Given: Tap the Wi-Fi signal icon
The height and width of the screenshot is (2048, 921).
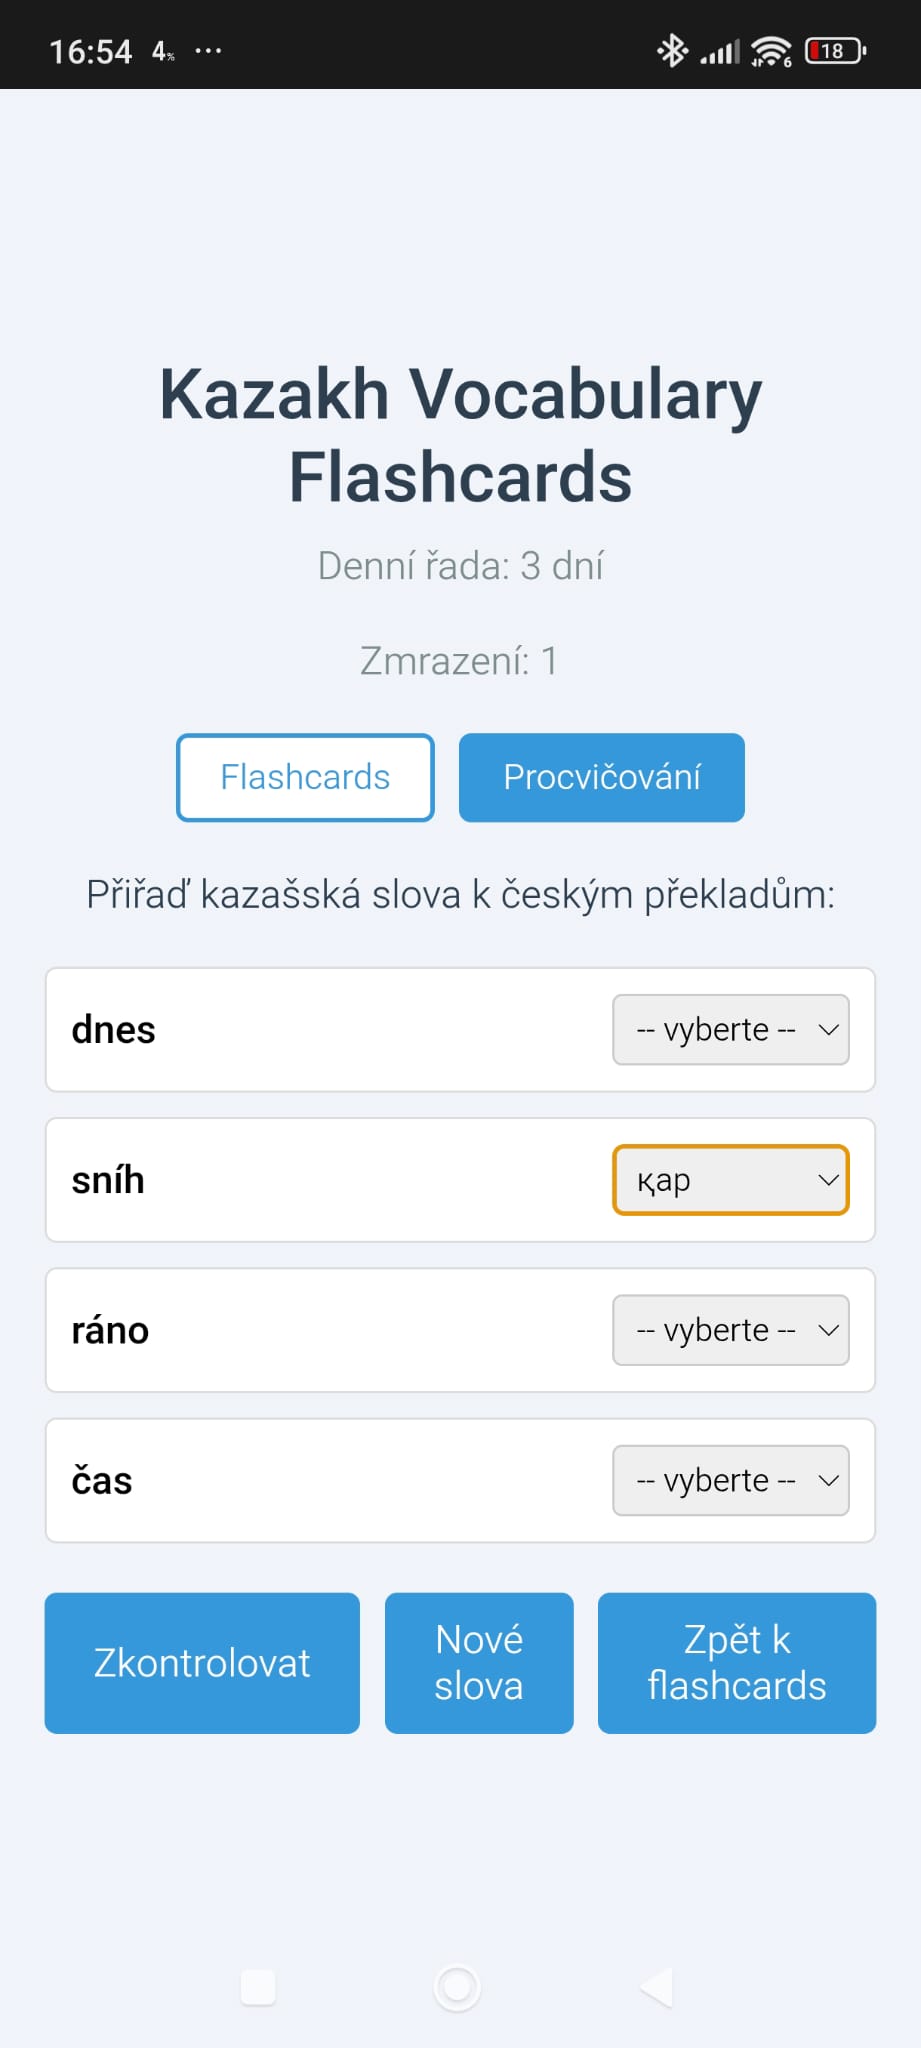Looking at the screenshot, I should tap(771, 51).
